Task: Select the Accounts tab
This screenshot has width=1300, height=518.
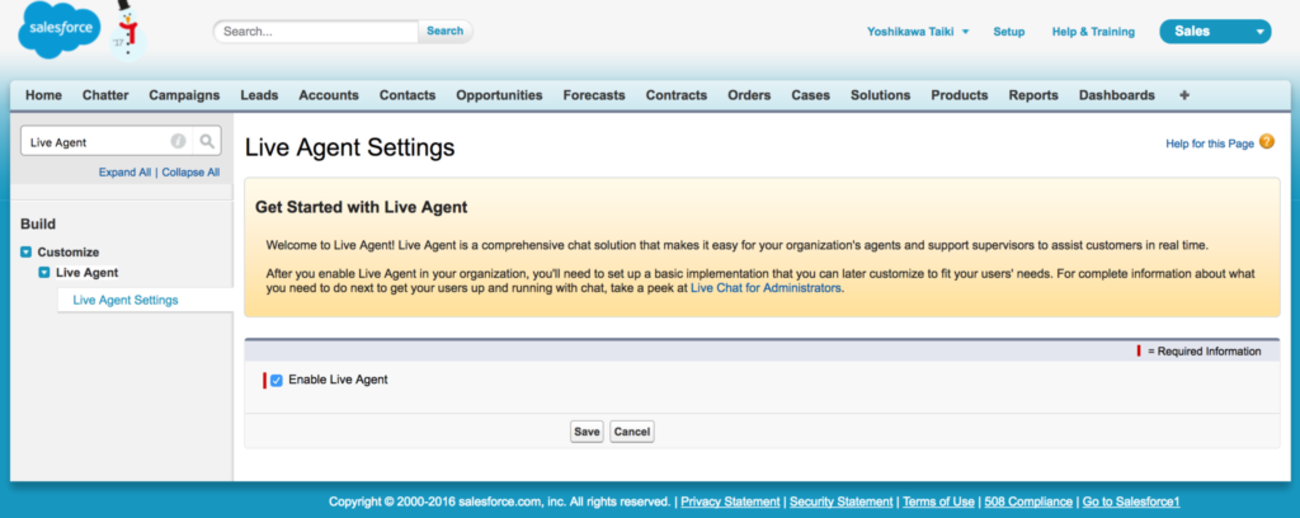Action: tap(328, 95)
